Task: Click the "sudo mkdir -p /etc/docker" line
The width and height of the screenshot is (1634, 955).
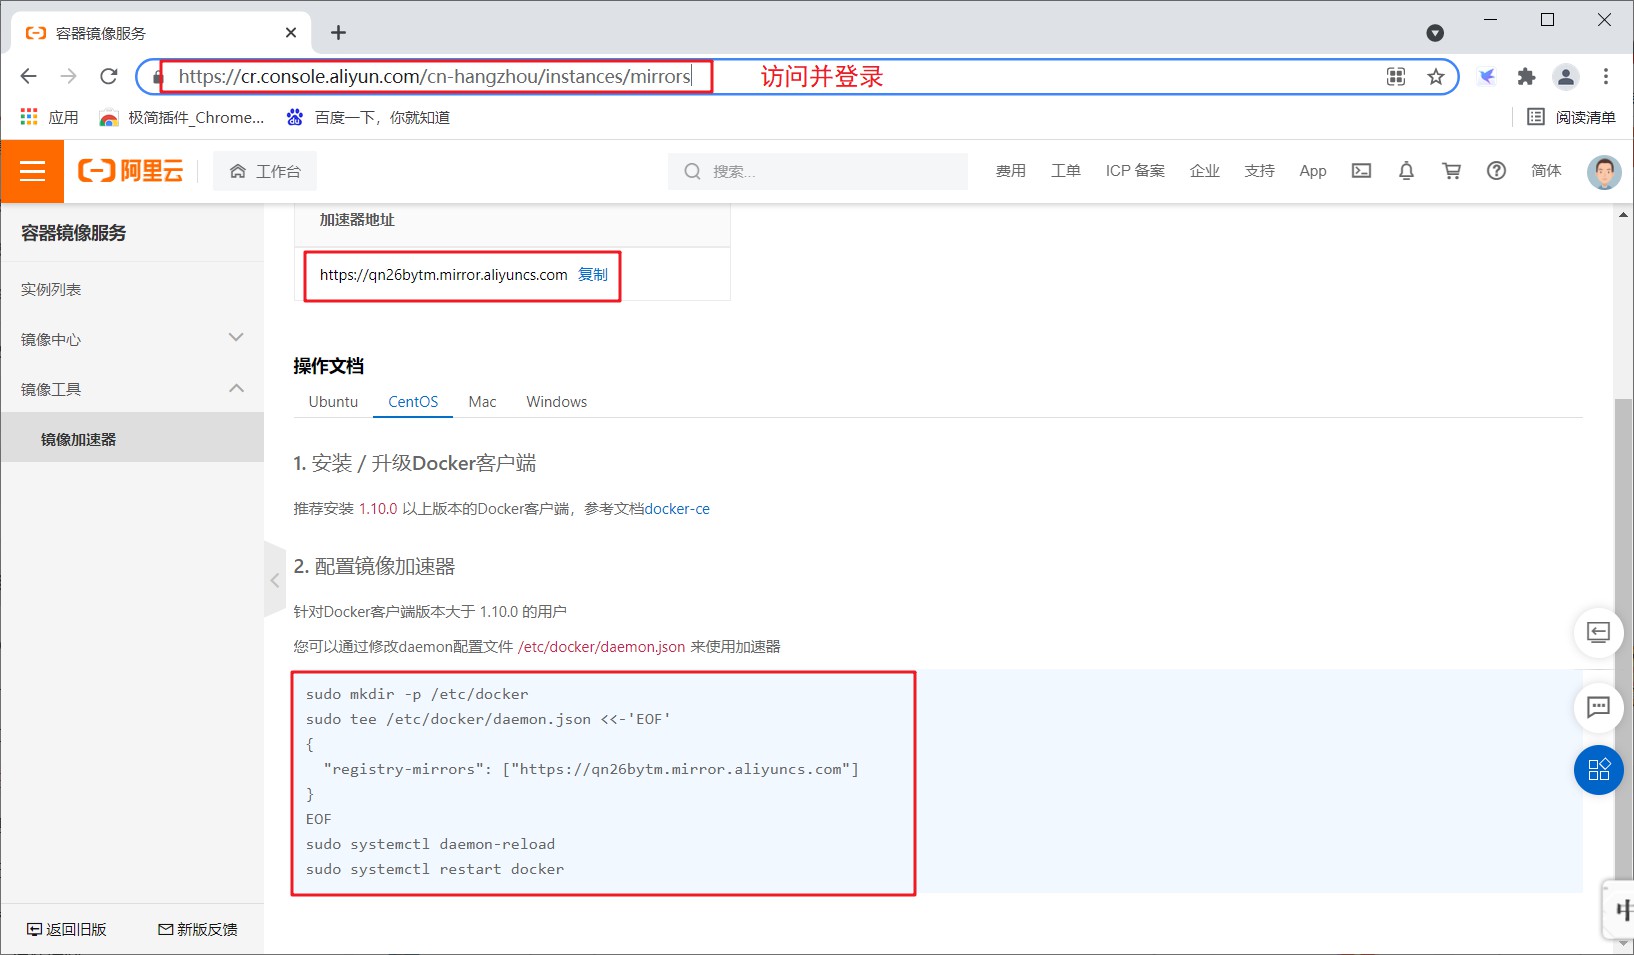Action: point(417,694)
